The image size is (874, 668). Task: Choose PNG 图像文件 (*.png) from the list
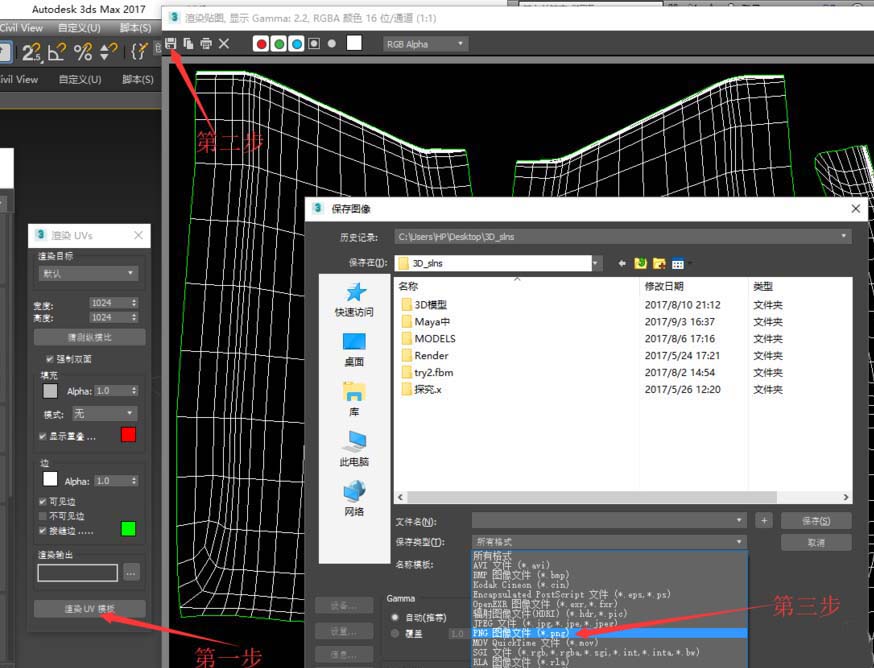click(x=609, y=633)
